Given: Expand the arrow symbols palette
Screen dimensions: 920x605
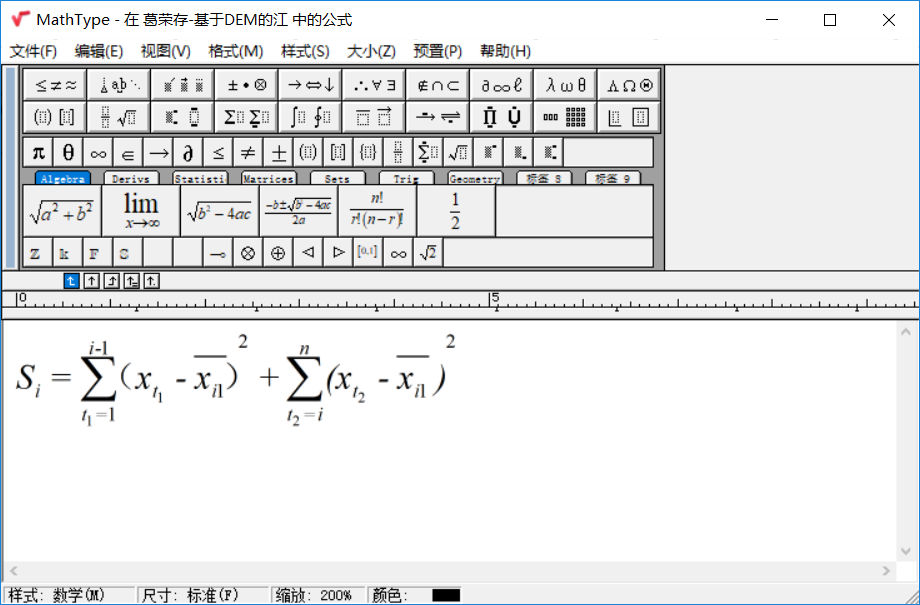Looking at the screenshot, I should click(x=310, y=85).
